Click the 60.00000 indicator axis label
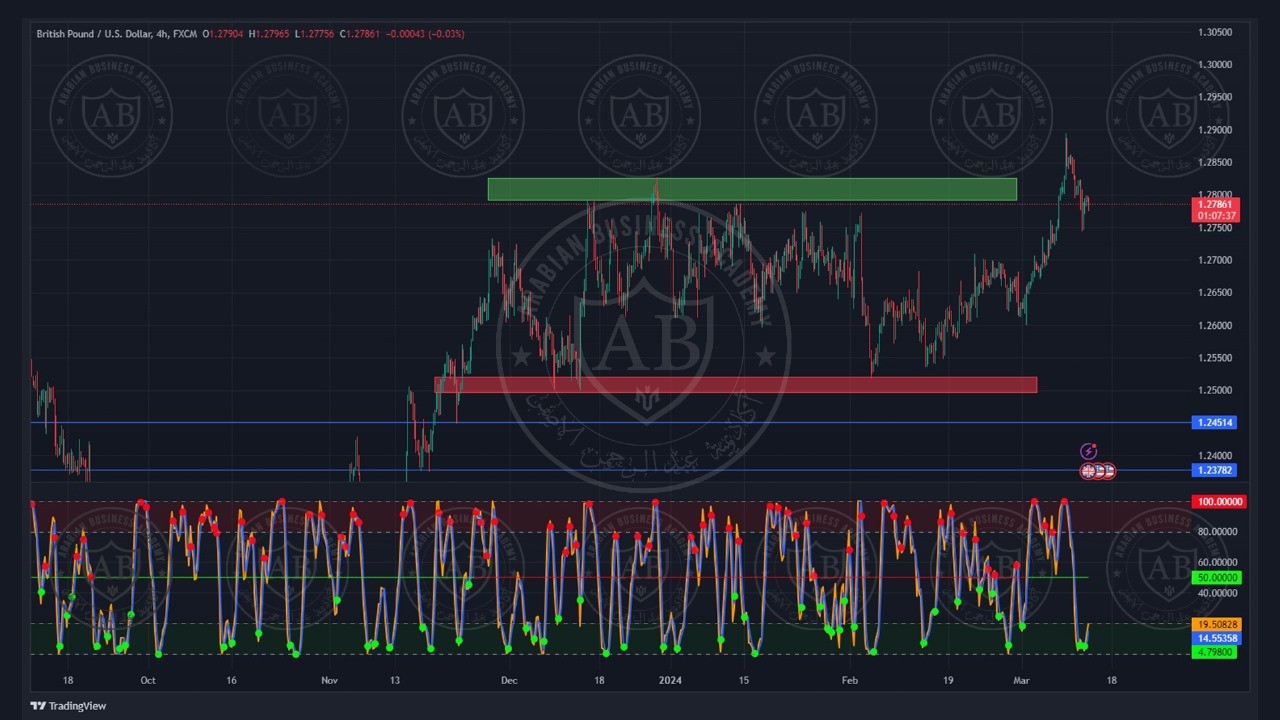The height and width of the screenshot is (720, 1280). 1218,562
